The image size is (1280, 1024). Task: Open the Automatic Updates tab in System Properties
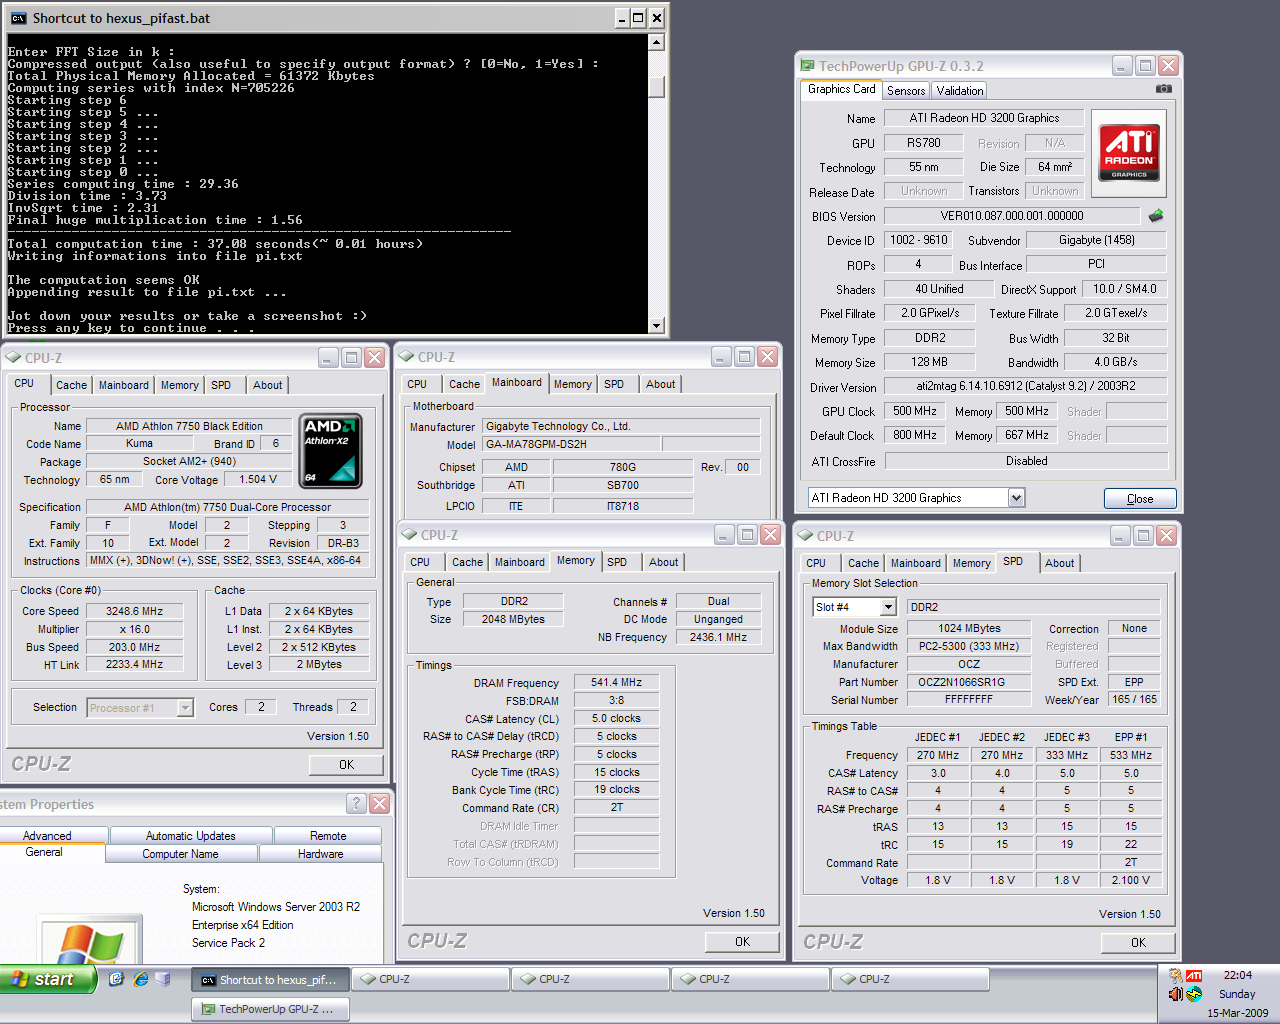pos(191,836)
